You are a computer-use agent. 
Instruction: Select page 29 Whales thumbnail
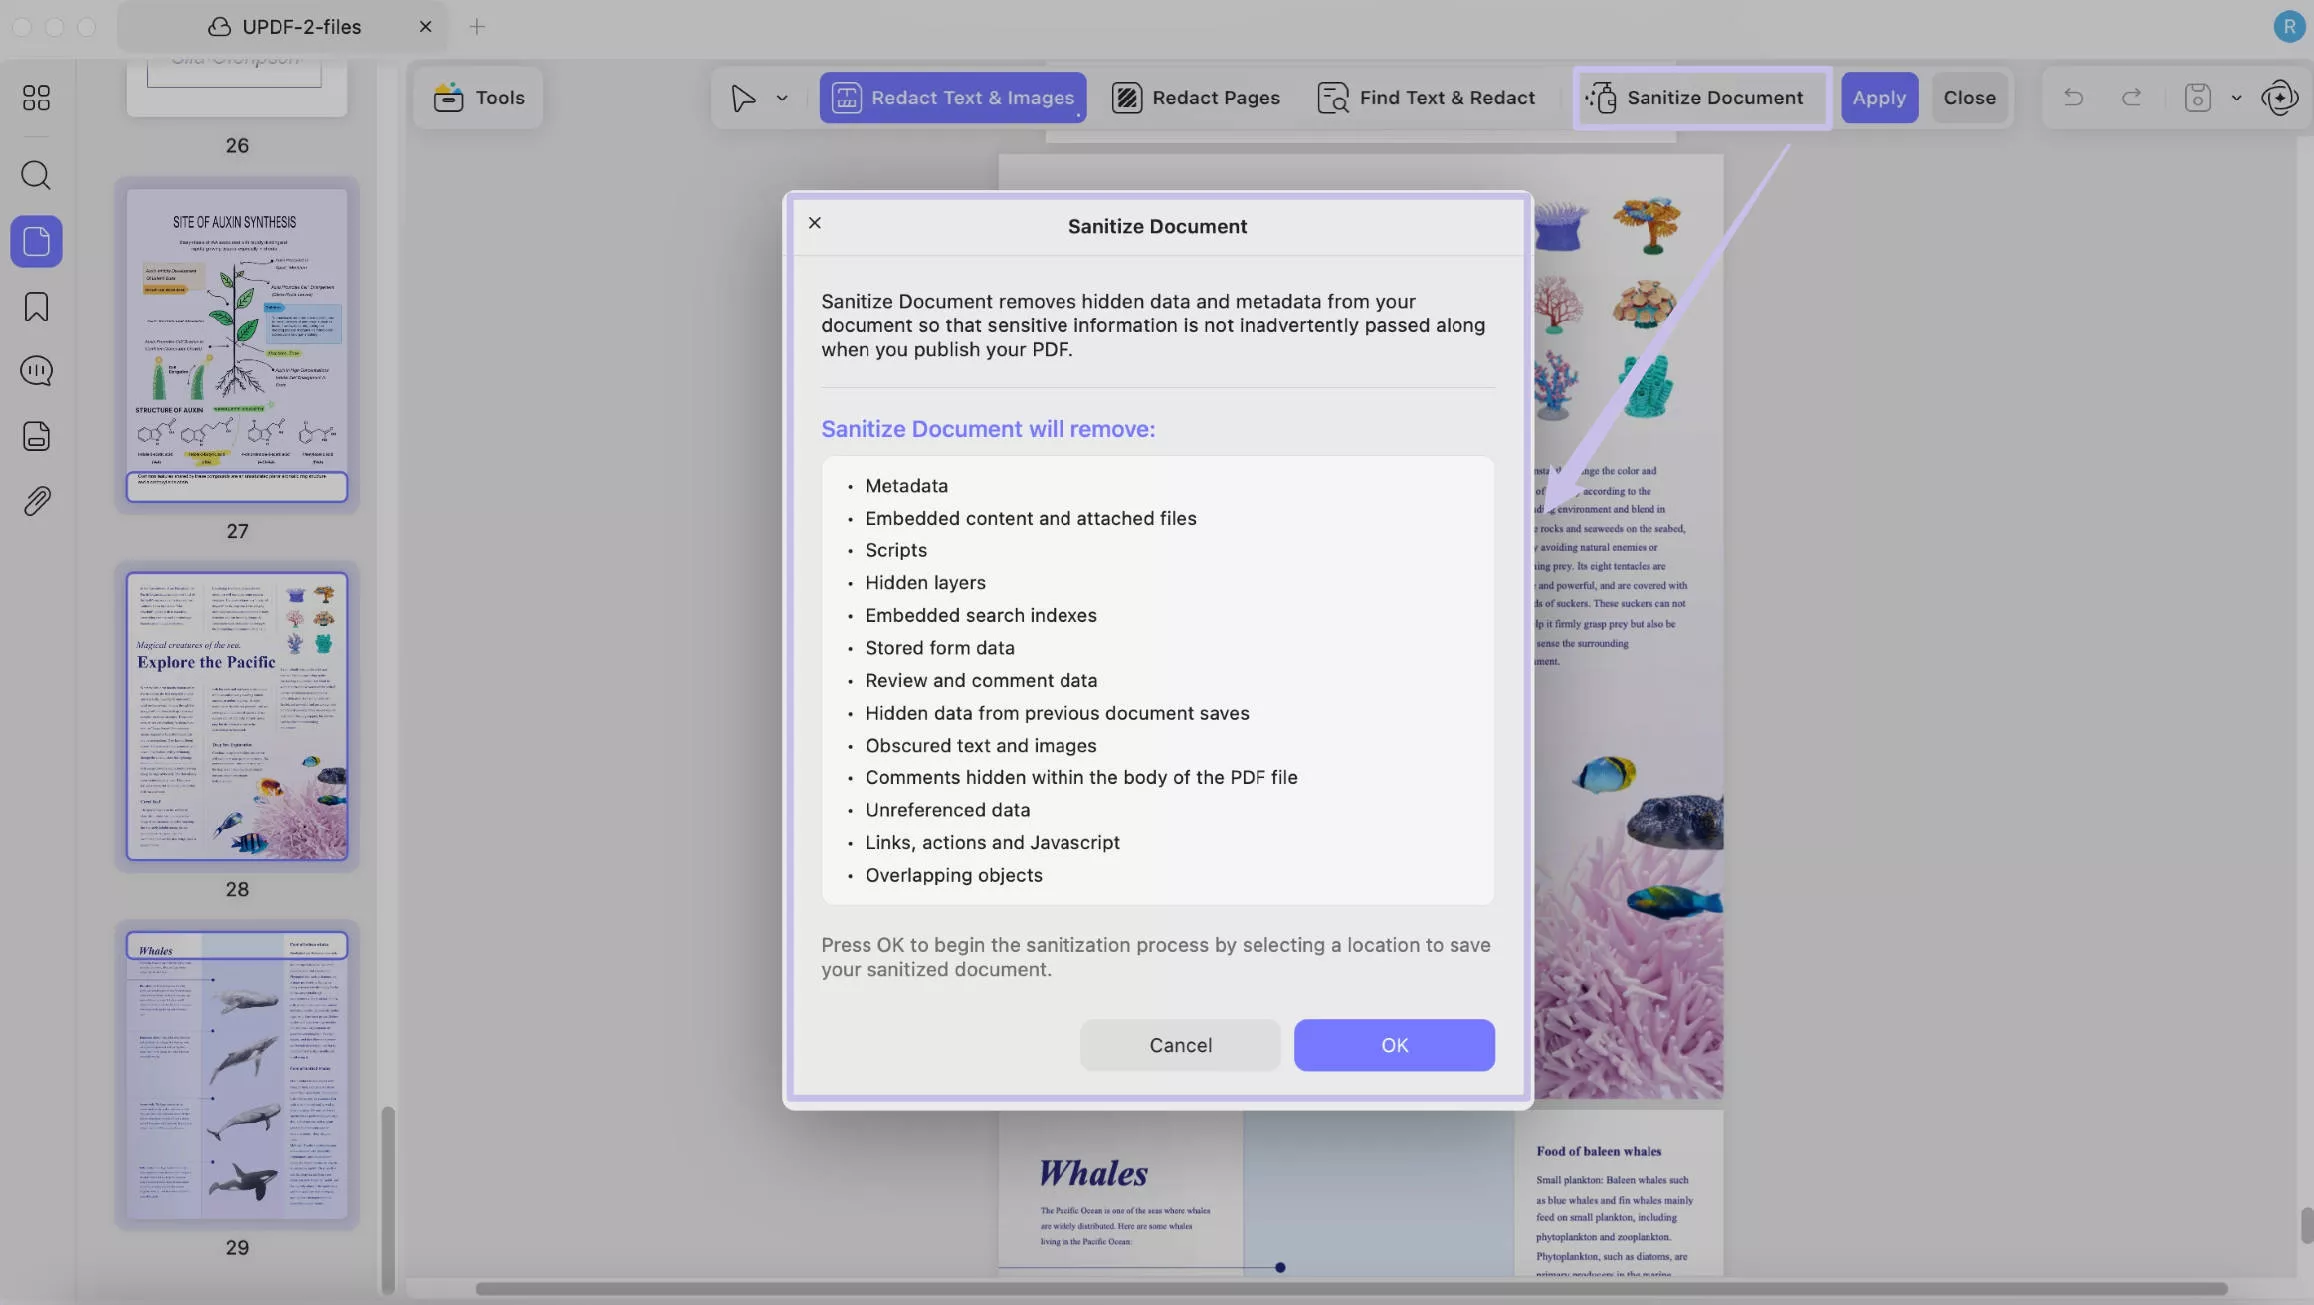click(236, 1075)
